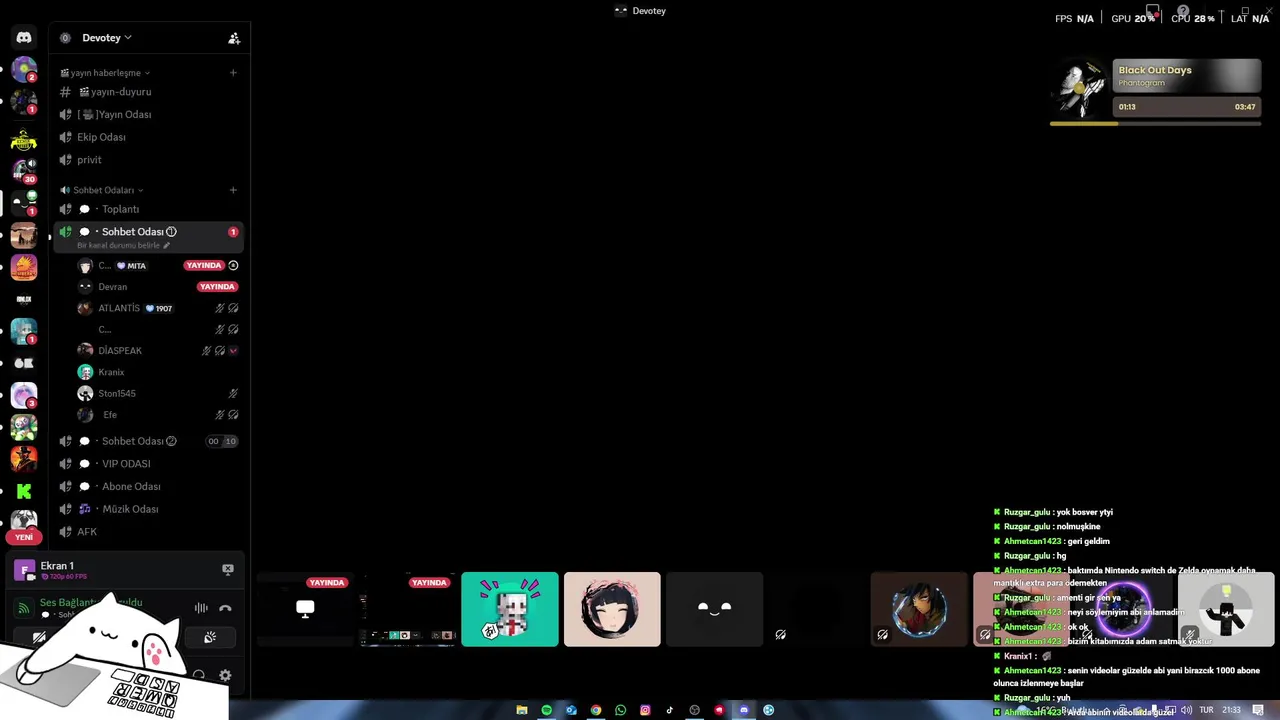Image resolution: width=1280 pixels, height=720 pixels.
Task: Add channel to Sohbet Odaları category
Action: point(233,190)
